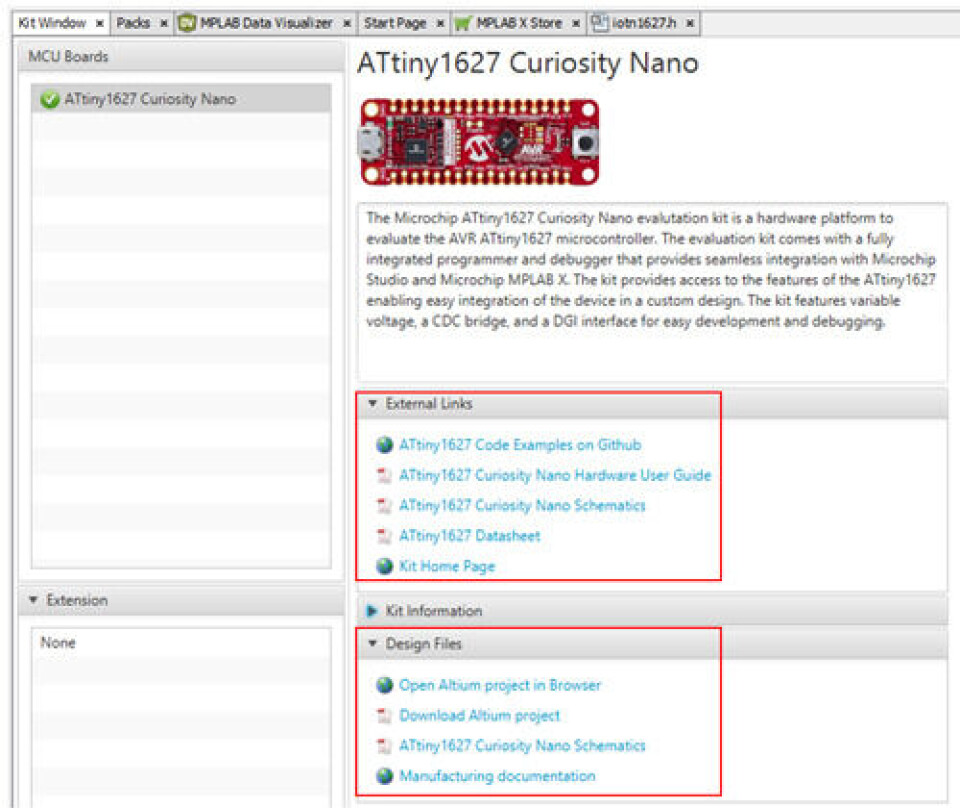Close the MPLAB X Store tab
This screenshot has height=808, width=960.
pyautogui.click(x=576, y=24)
